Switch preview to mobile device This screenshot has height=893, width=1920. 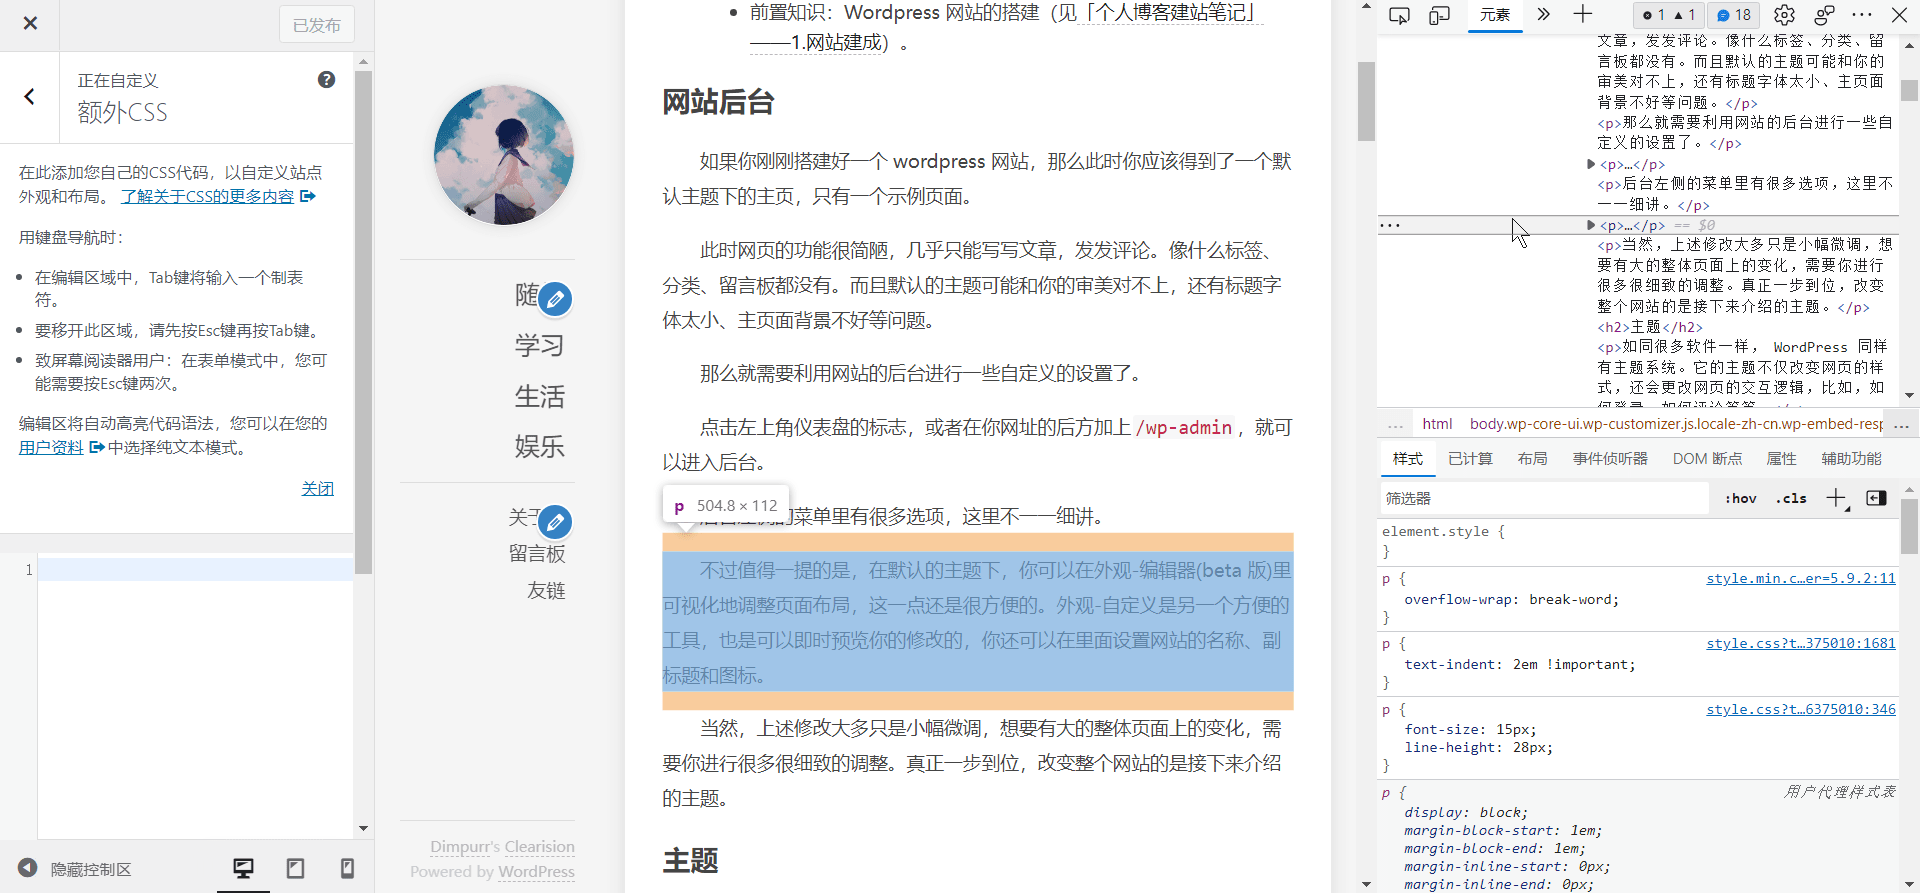click(347, 868)
